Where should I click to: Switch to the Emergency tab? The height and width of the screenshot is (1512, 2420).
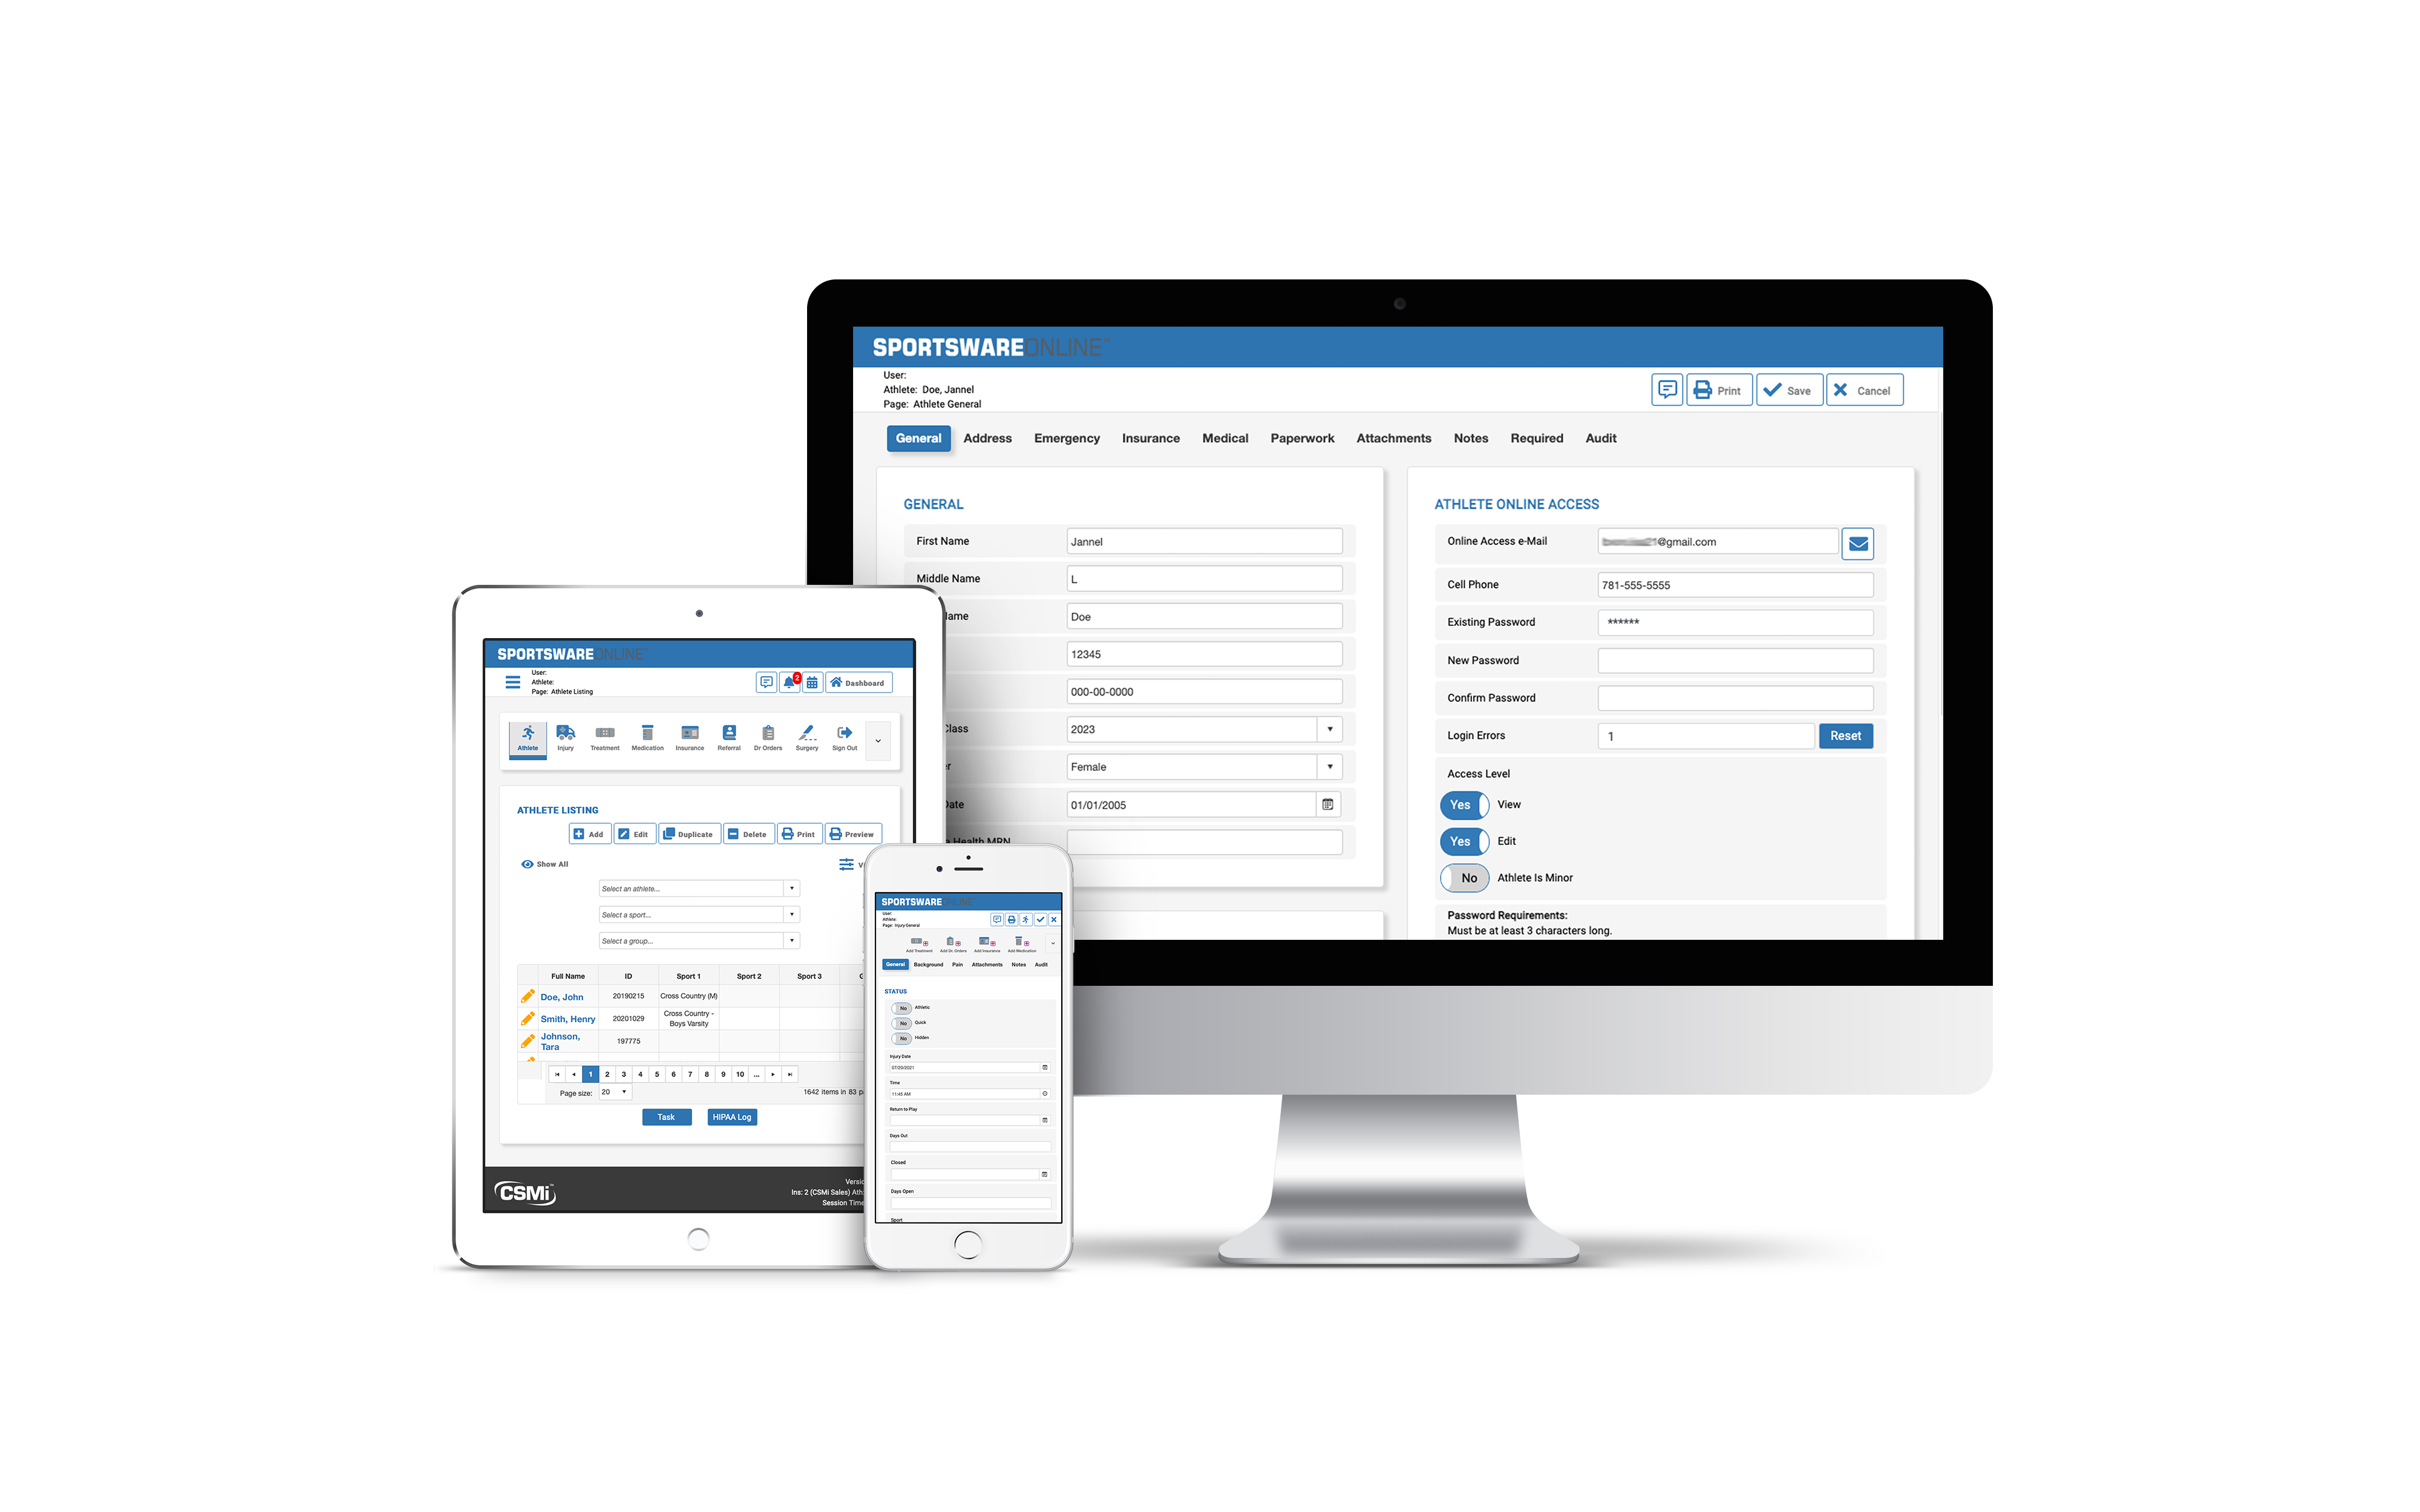coord(1066,437)
